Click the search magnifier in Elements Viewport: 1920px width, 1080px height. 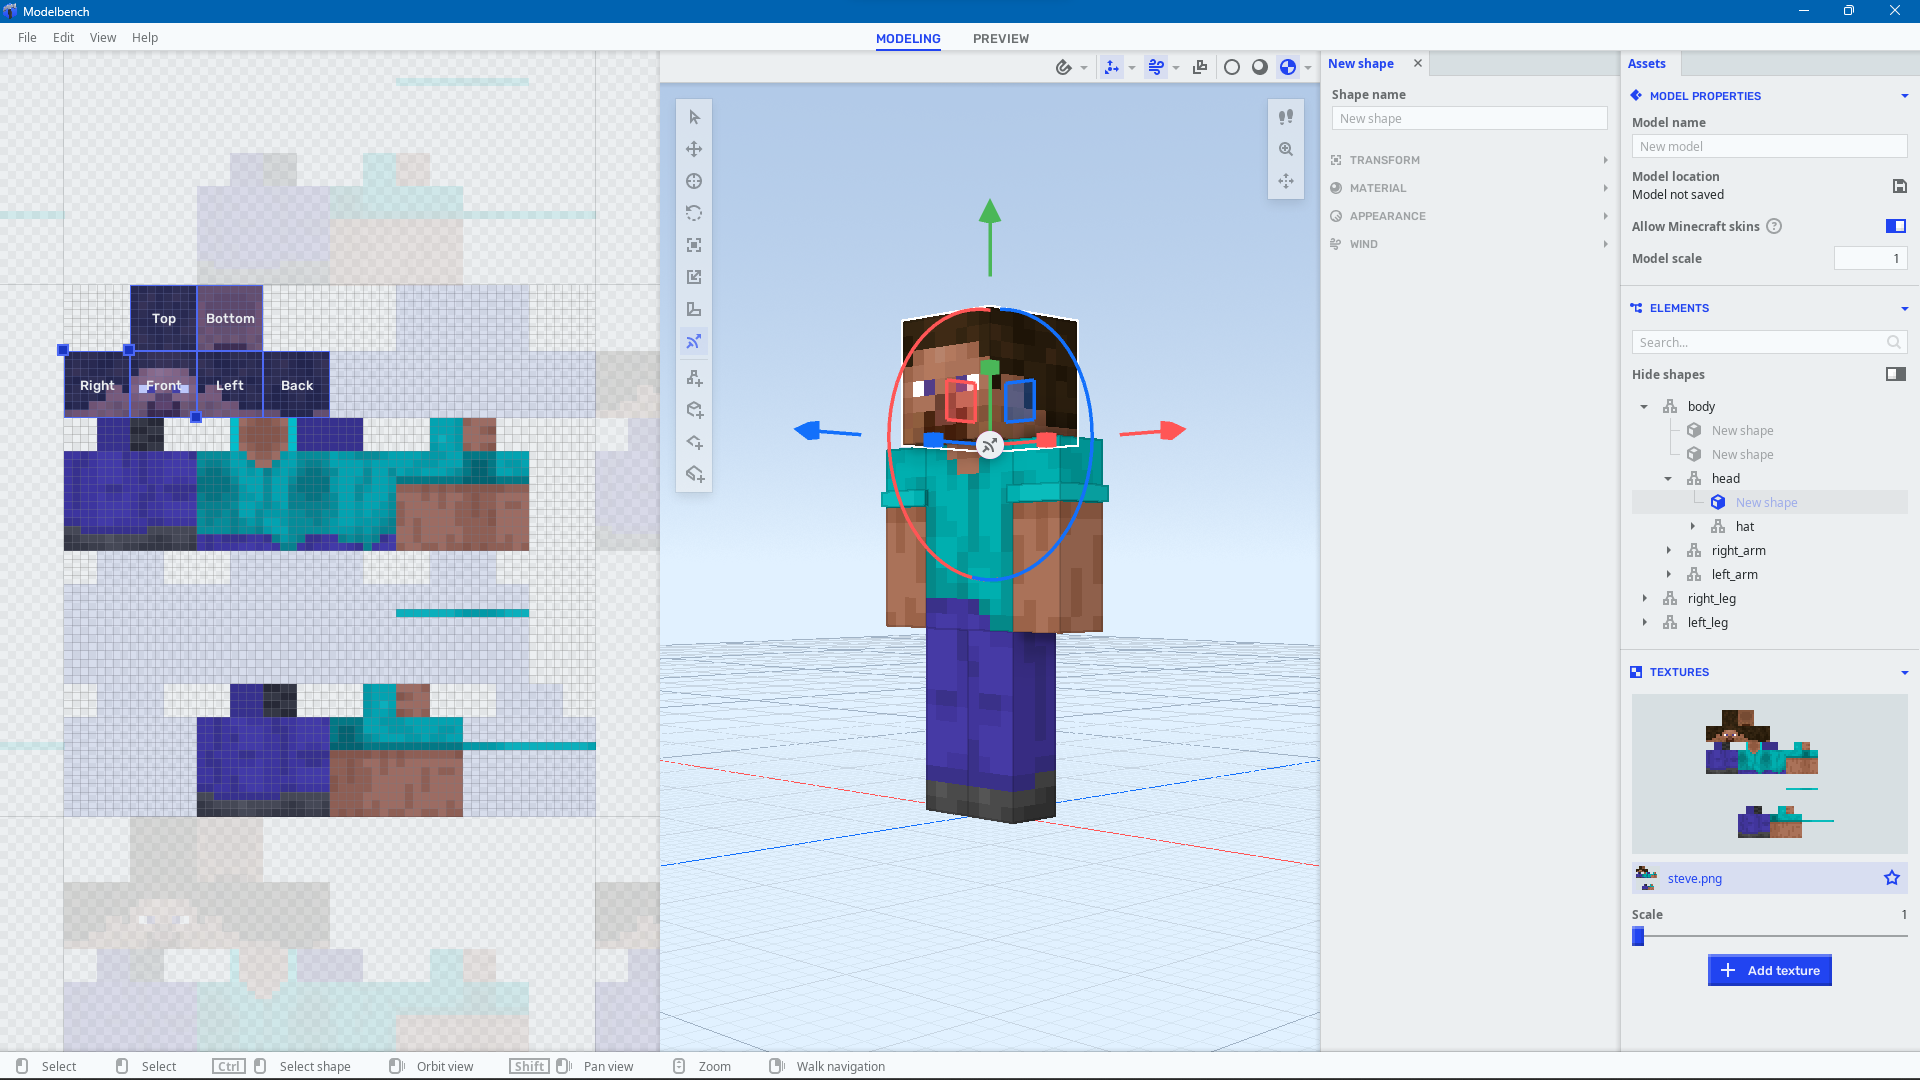click(1893, 342)
